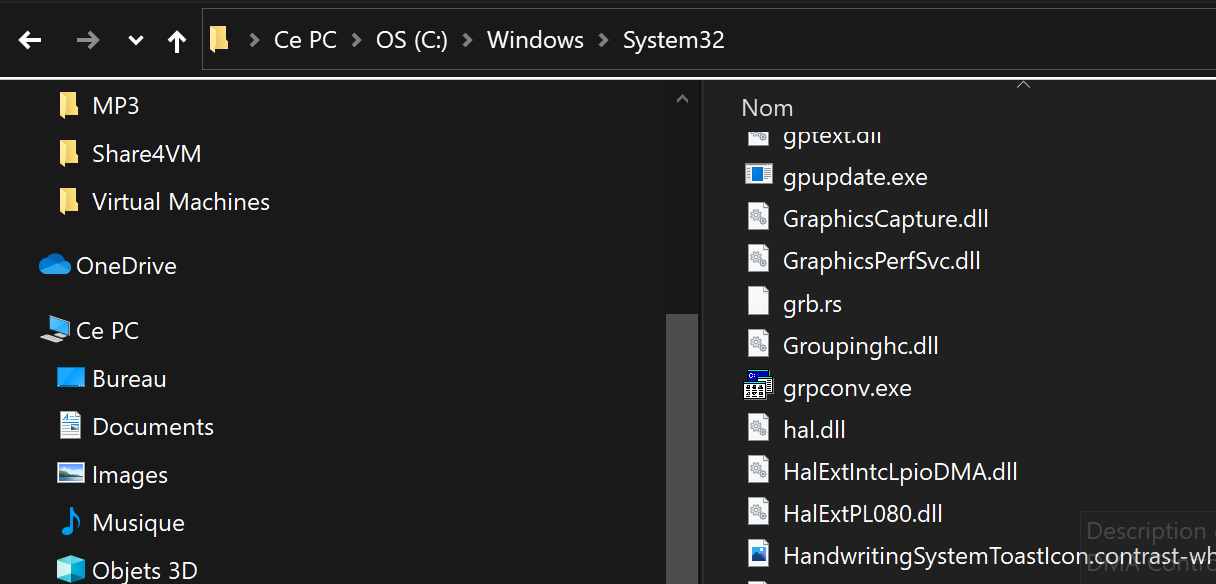Open Musique in navigation pane
1216x584 pixels.
(x=138, y=522)
